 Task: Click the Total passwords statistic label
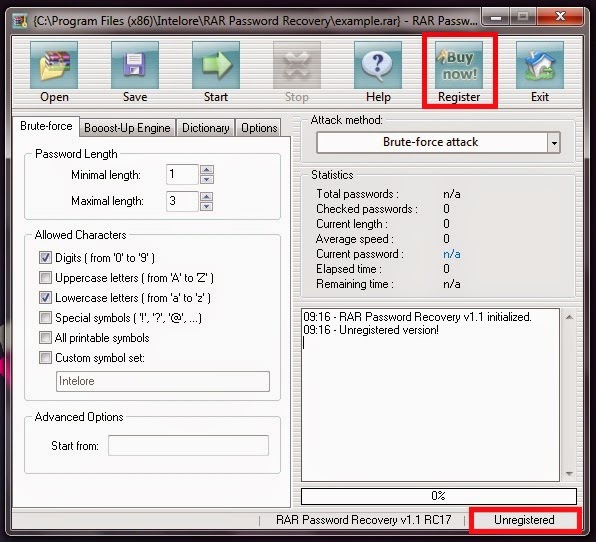coord(357,194)
